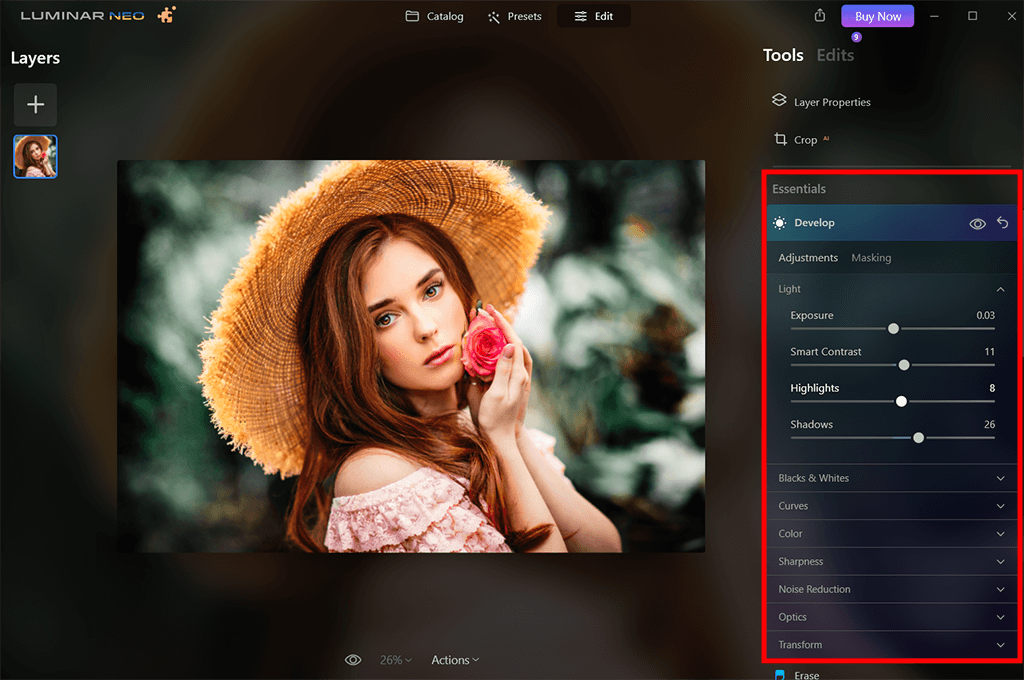1024x680 pixels.
Task: Click the Shadows value 26
Action: pyautogui.click(x=989, y=424)
